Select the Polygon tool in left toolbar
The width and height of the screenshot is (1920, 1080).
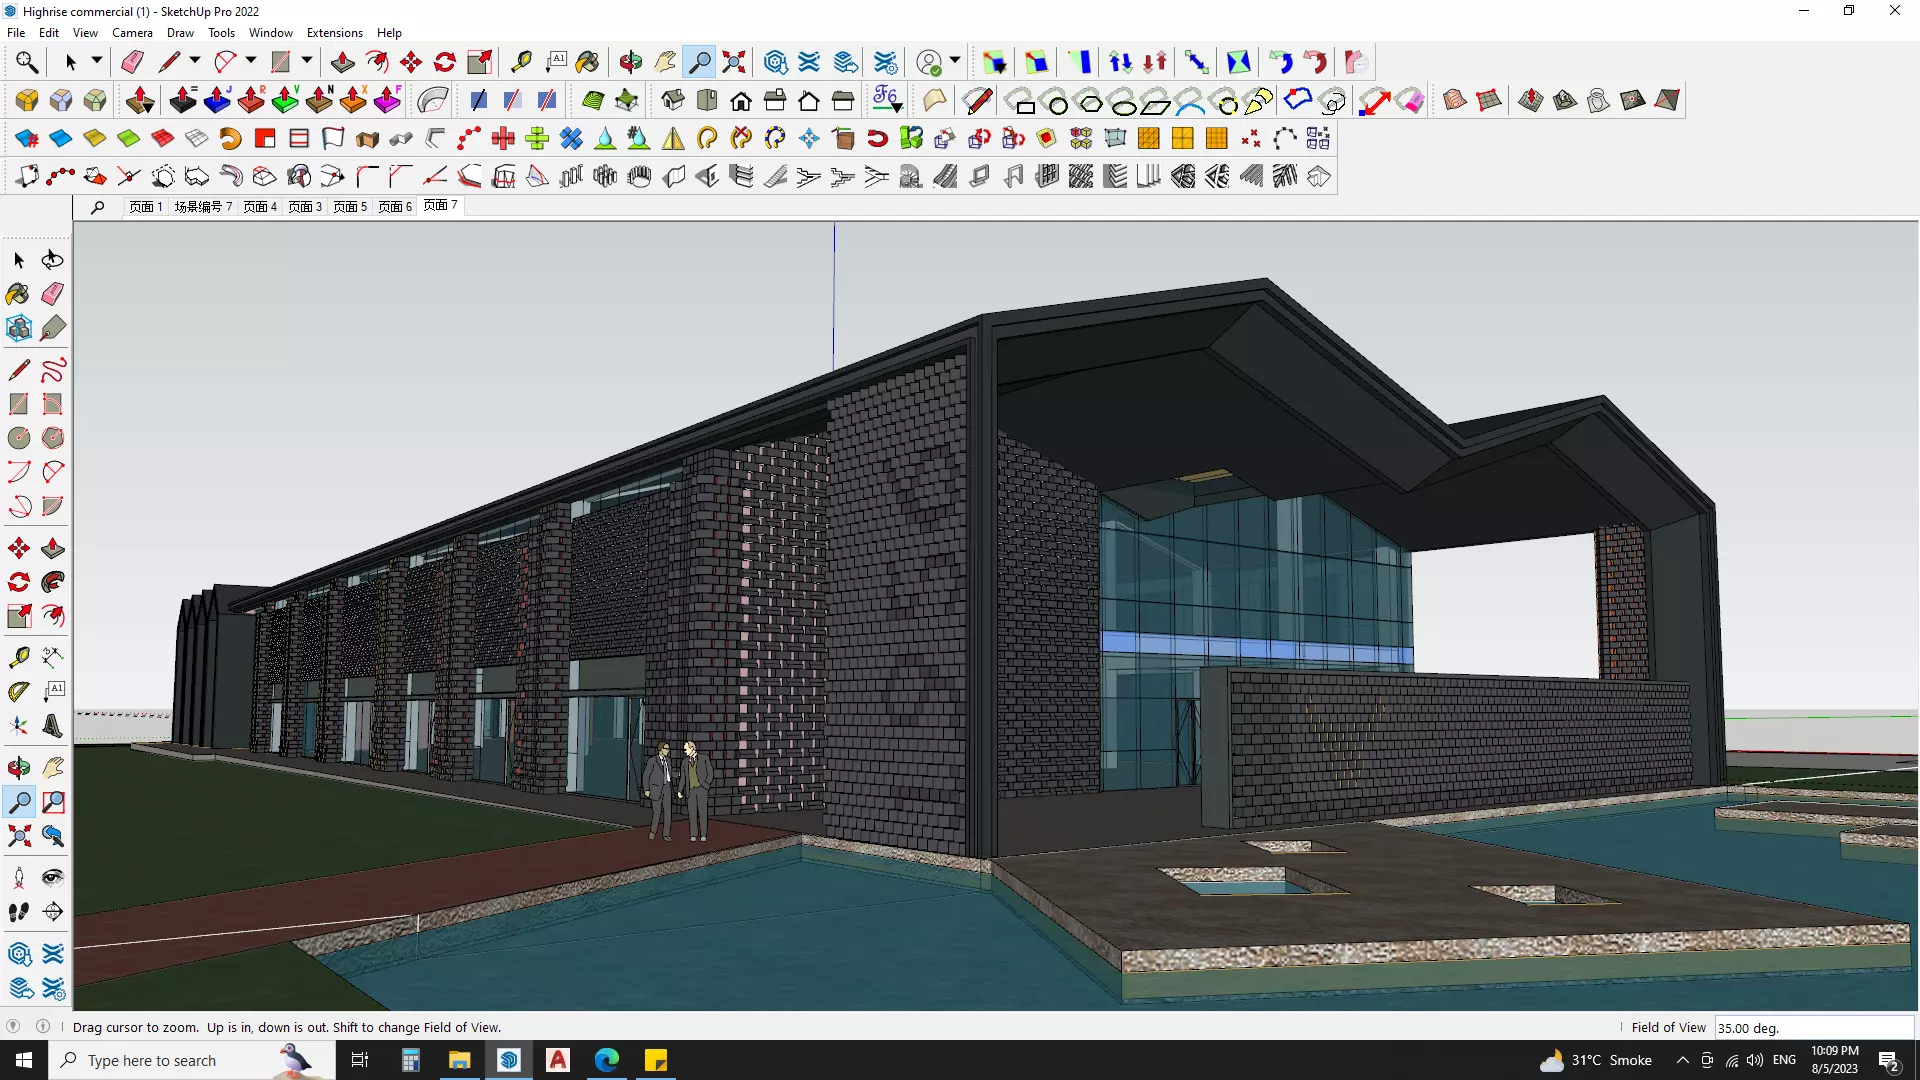pyautogui.click(x=53, y=438)
